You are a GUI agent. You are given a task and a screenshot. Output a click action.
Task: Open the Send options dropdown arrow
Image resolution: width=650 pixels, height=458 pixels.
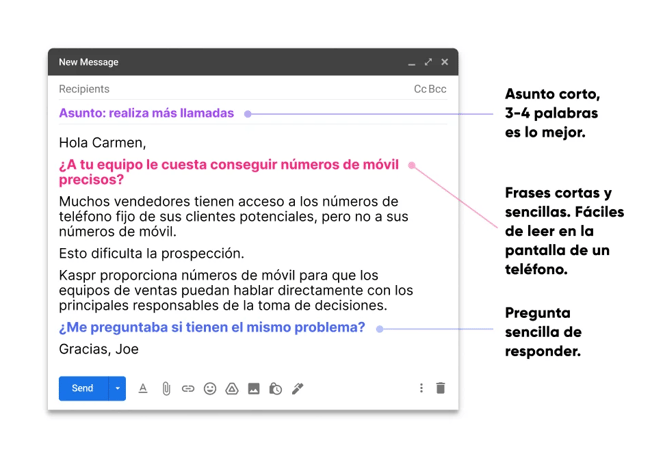(117, 388)
